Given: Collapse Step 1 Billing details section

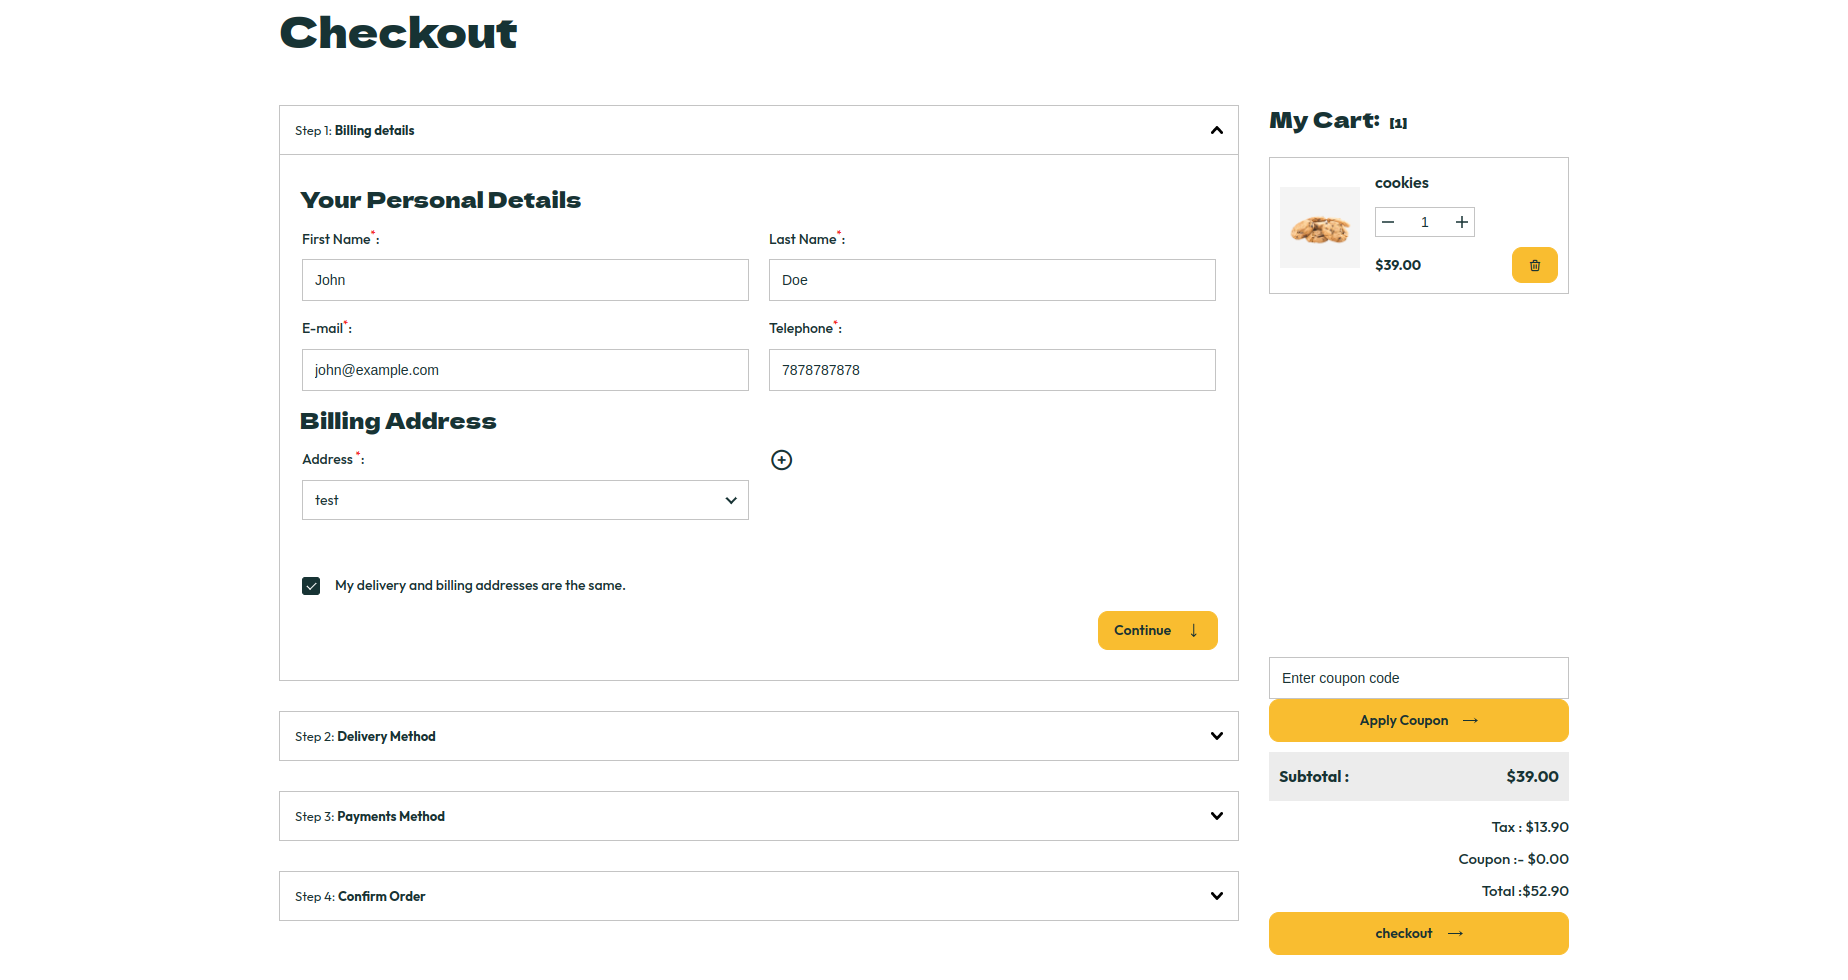Looking at the screenshot, I should 1216,131.
